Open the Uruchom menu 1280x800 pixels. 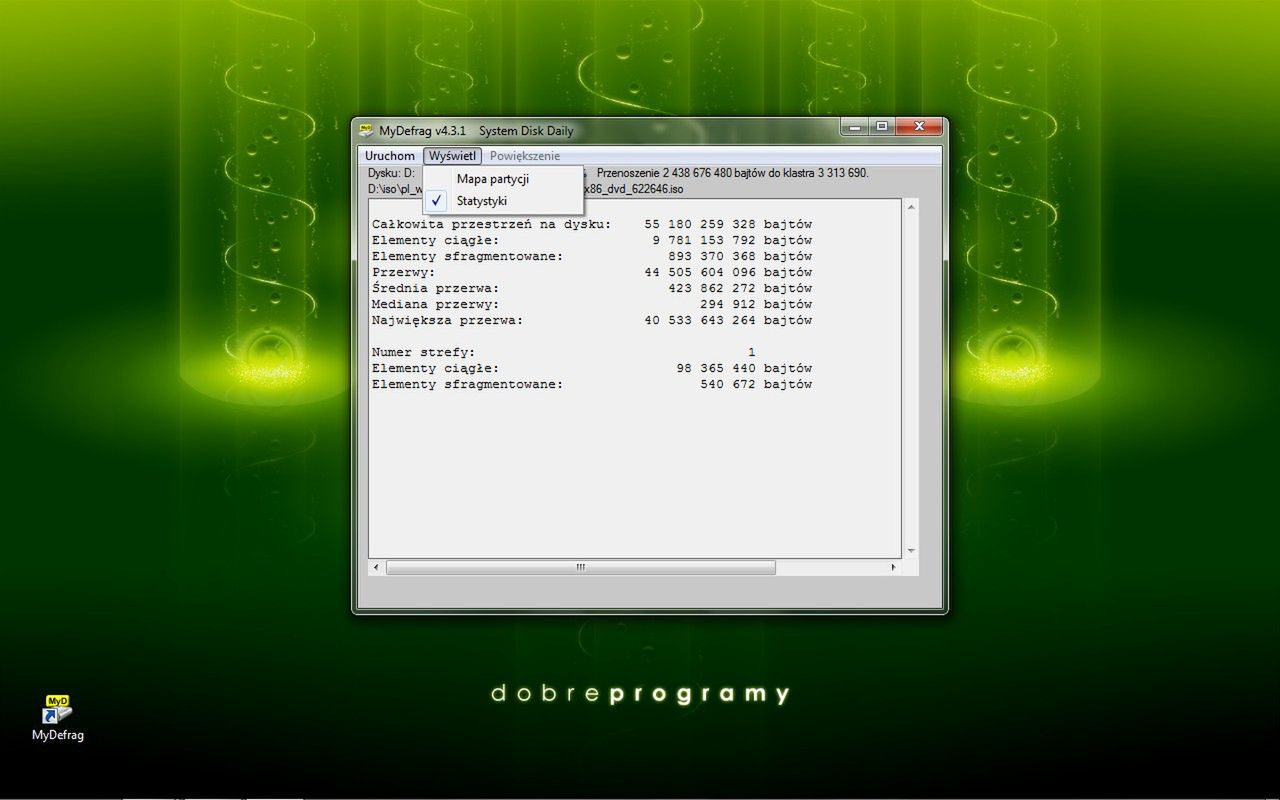(x=390, y=156)
